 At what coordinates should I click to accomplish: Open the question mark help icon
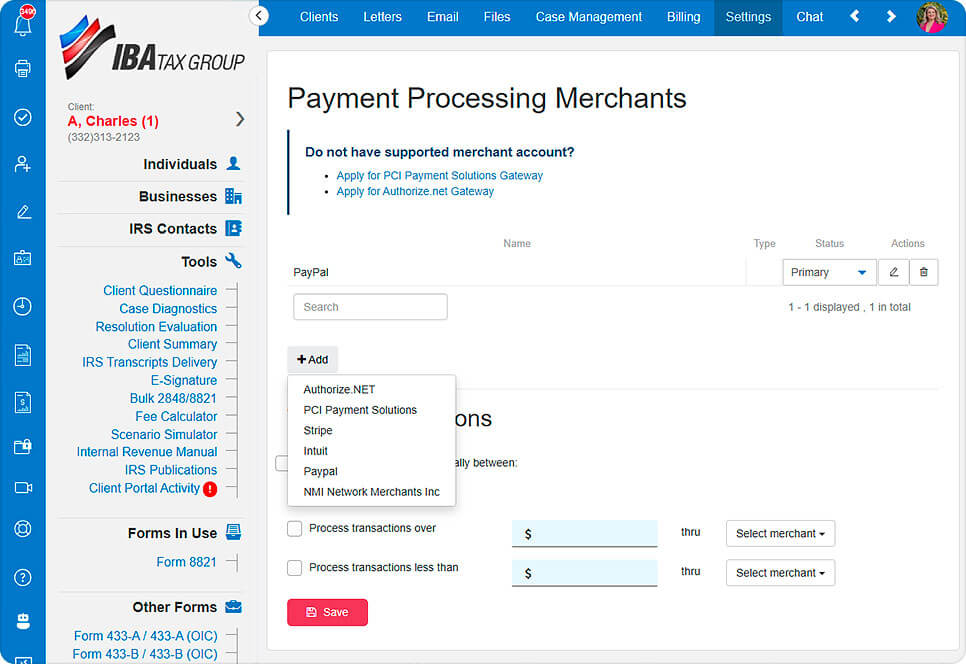[23, 577]
